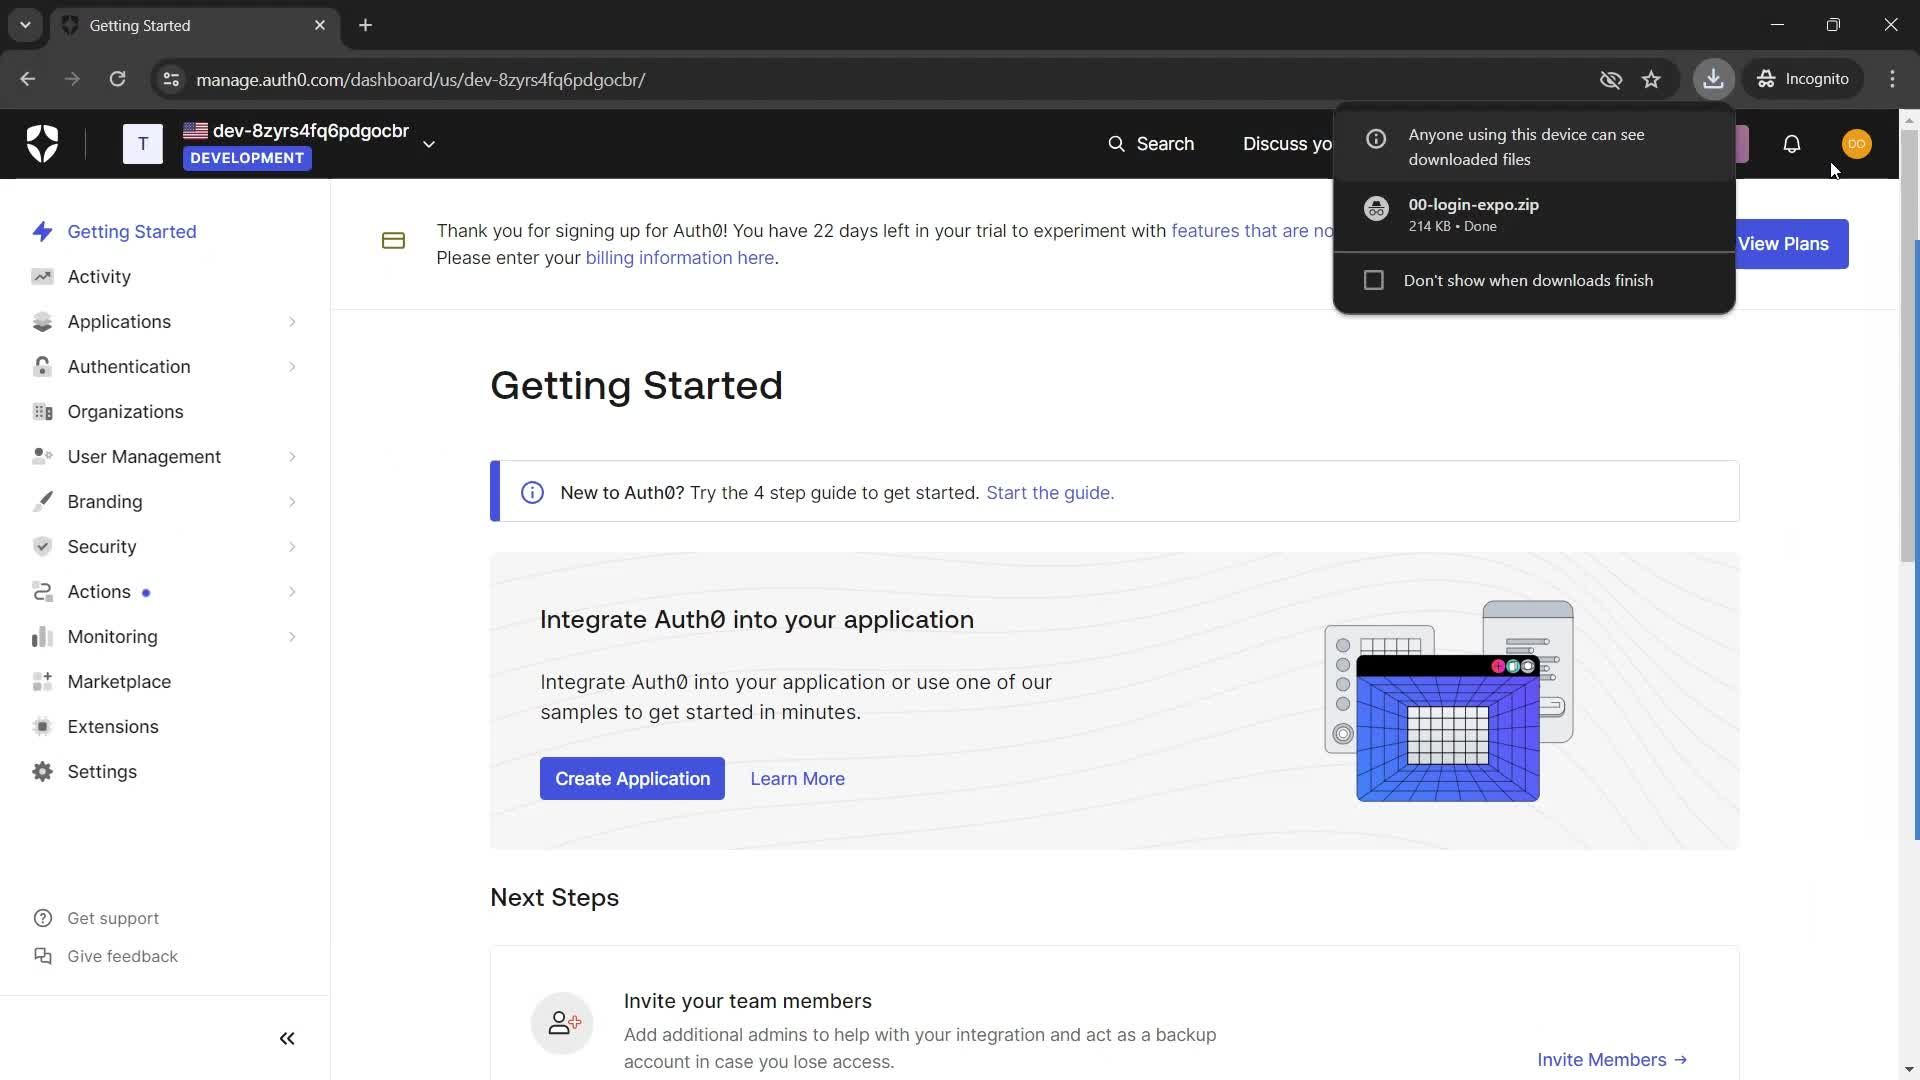Click the Activity chart icon
1920x1080 pixels.
coord(42,277)
